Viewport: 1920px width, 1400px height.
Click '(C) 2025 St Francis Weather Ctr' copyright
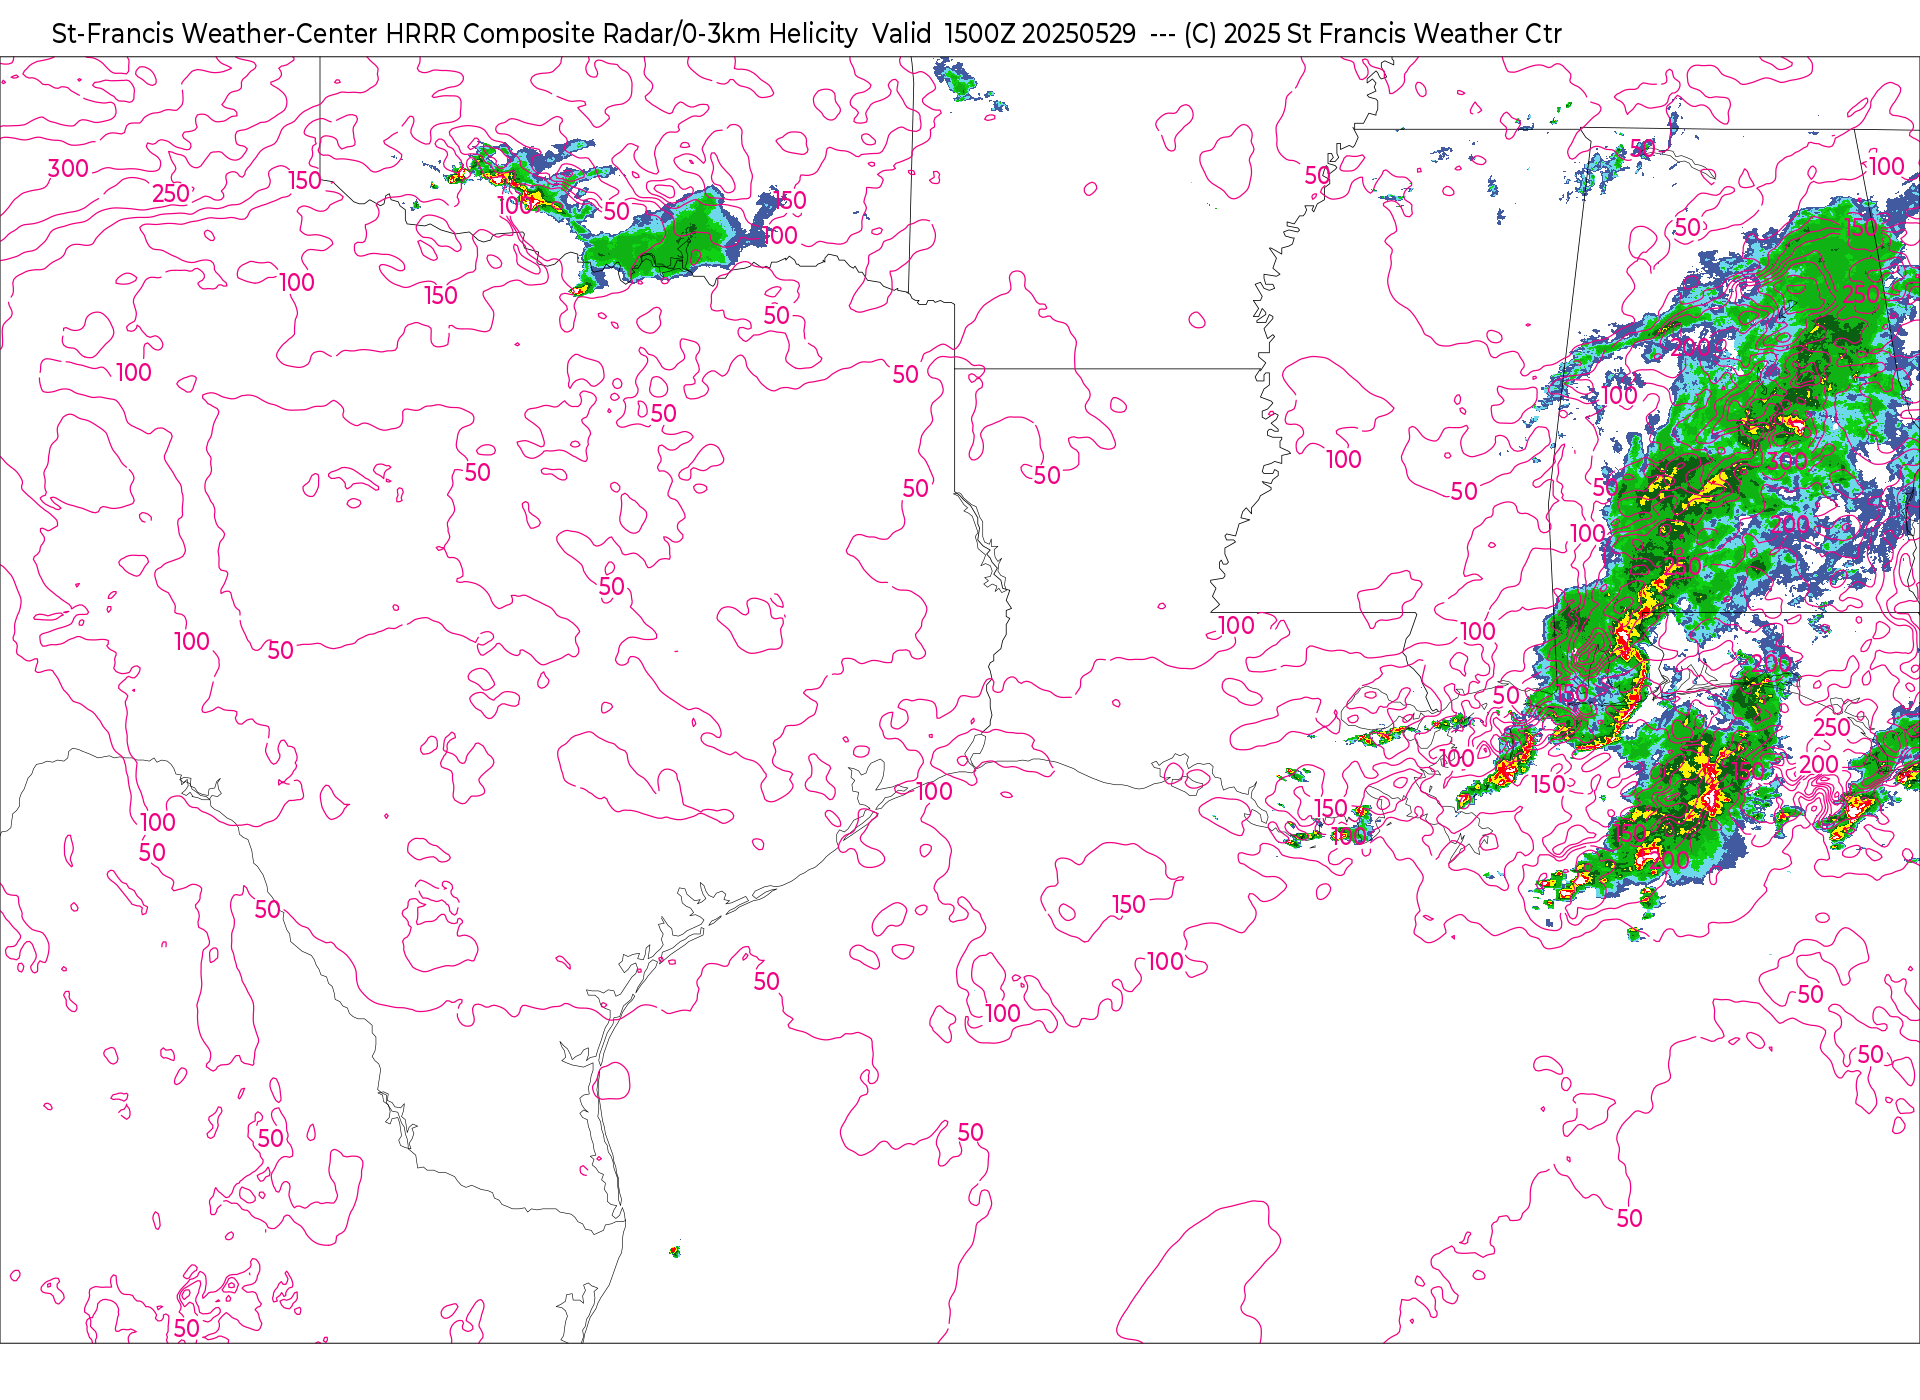coord(1372,34)
